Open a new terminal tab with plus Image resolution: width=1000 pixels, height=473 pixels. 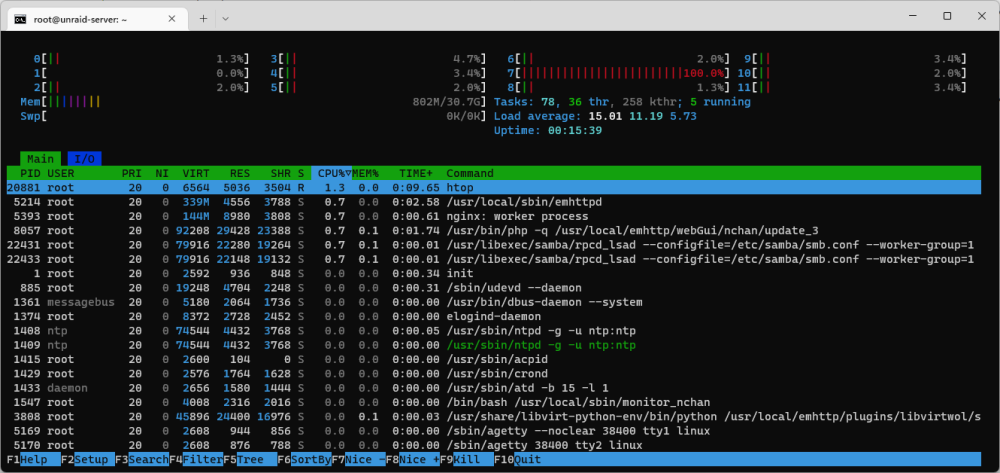(203, 19)
